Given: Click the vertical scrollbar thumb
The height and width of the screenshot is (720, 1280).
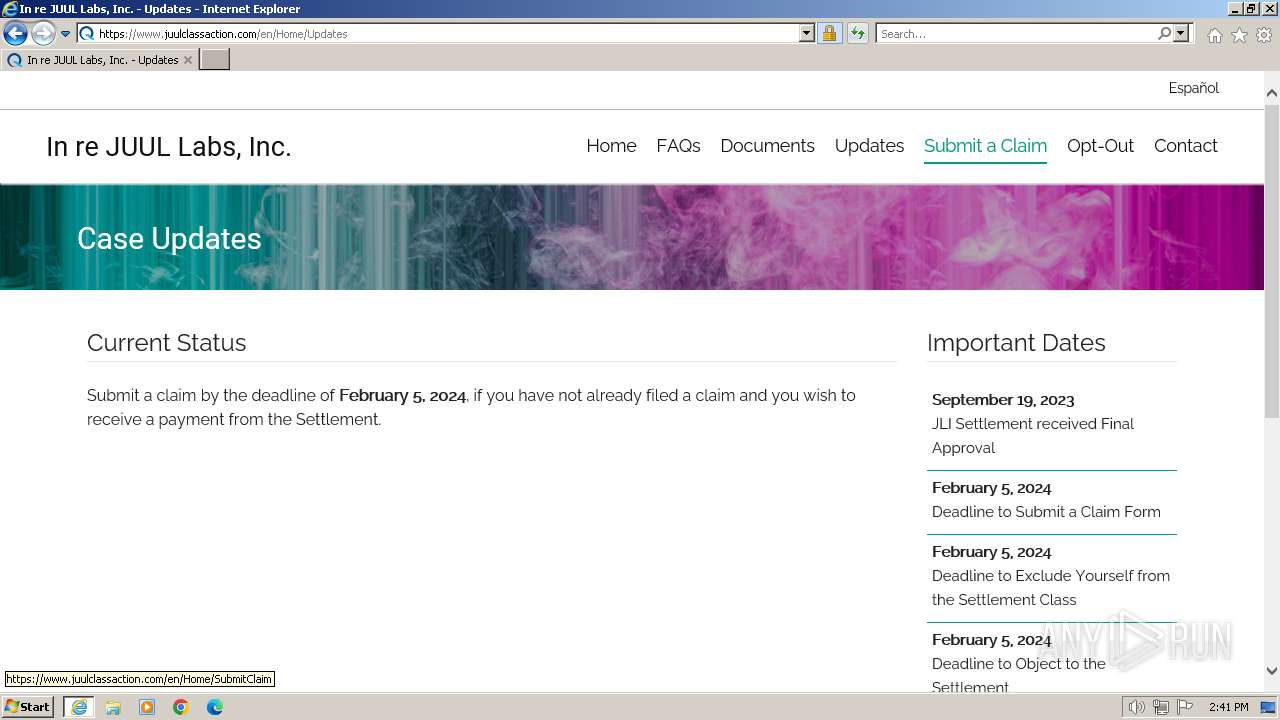Looking at the screenshot, I should (1272, 260).
